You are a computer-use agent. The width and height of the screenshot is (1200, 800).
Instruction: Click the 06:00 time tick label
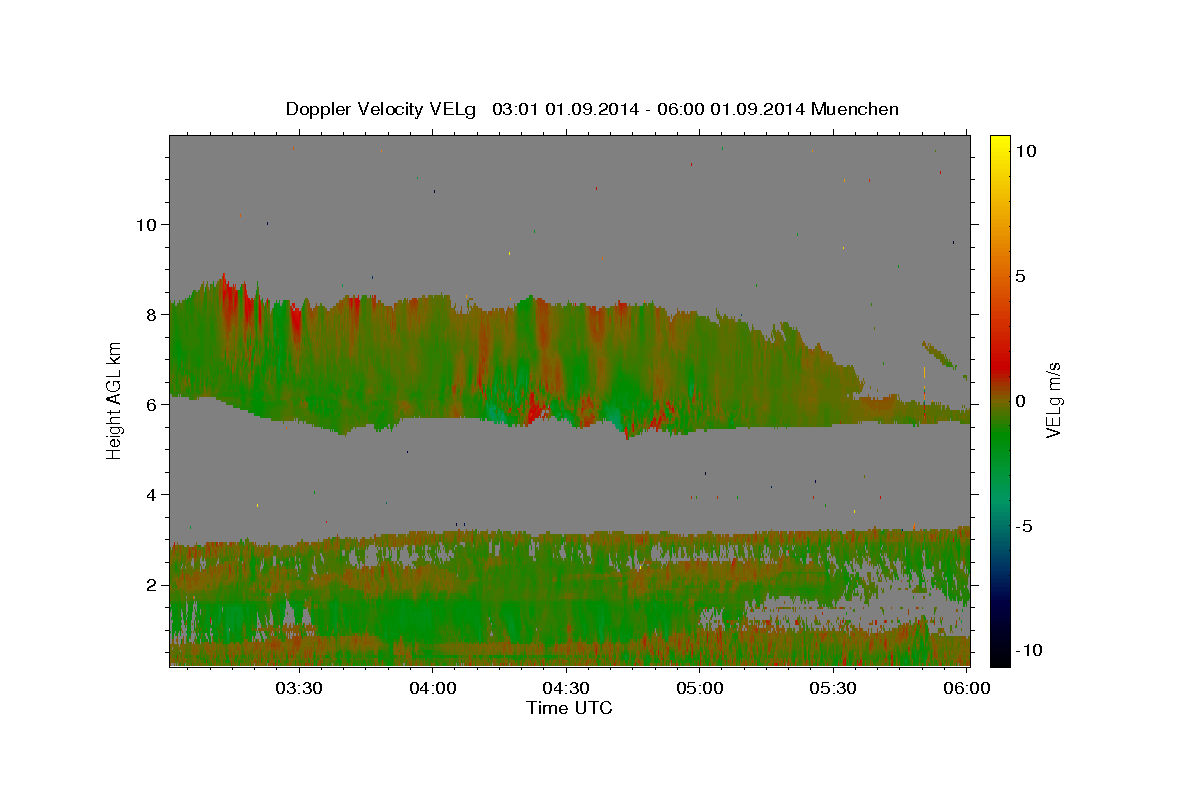pos(967,688)
